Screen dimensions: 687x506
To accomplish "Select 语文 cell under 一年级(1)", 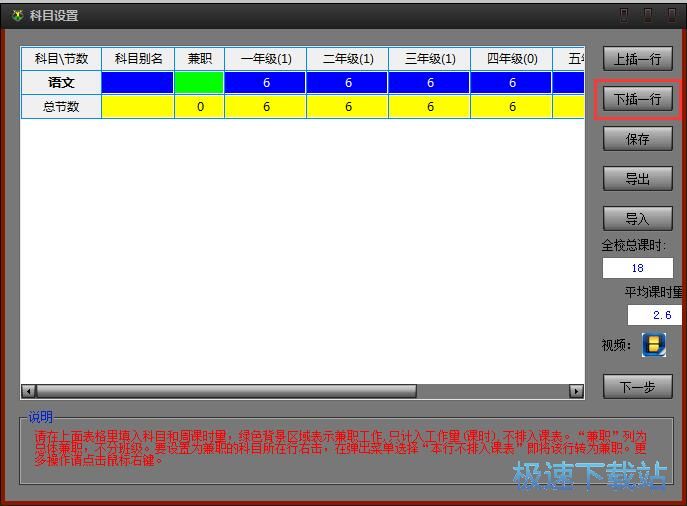I will [x=266, y=82].
